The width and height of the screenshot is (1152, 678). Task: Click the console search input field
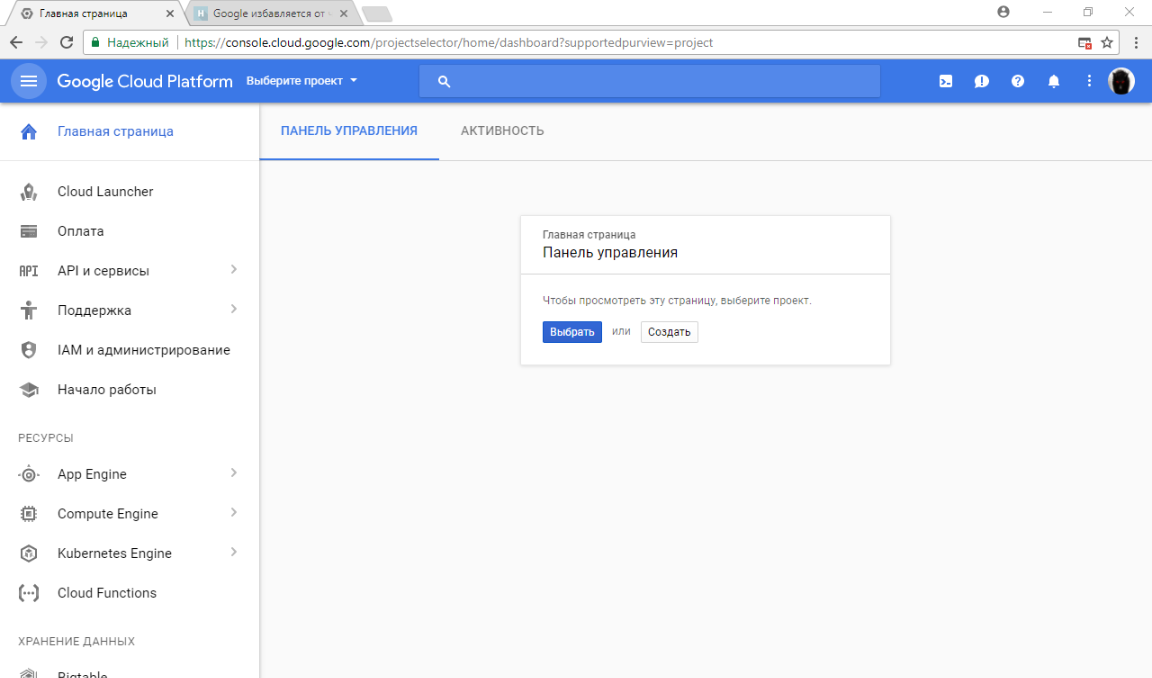[649, 82]
